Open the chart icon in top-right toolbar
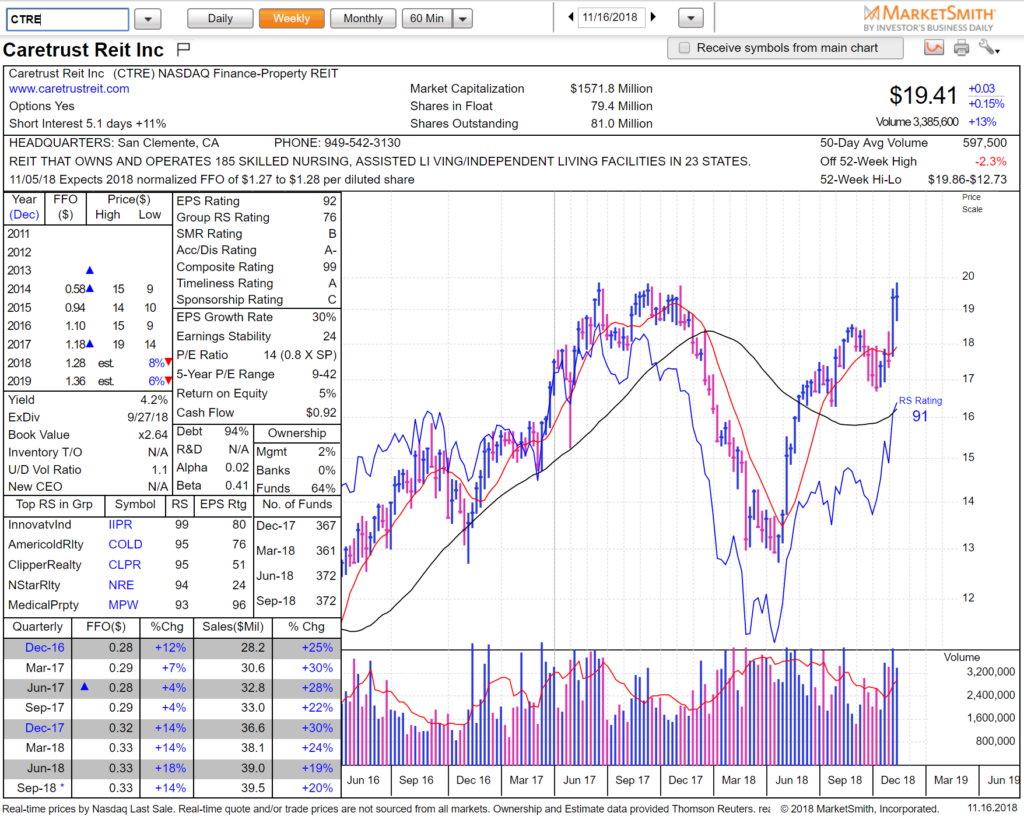 [x=934, y=48]
